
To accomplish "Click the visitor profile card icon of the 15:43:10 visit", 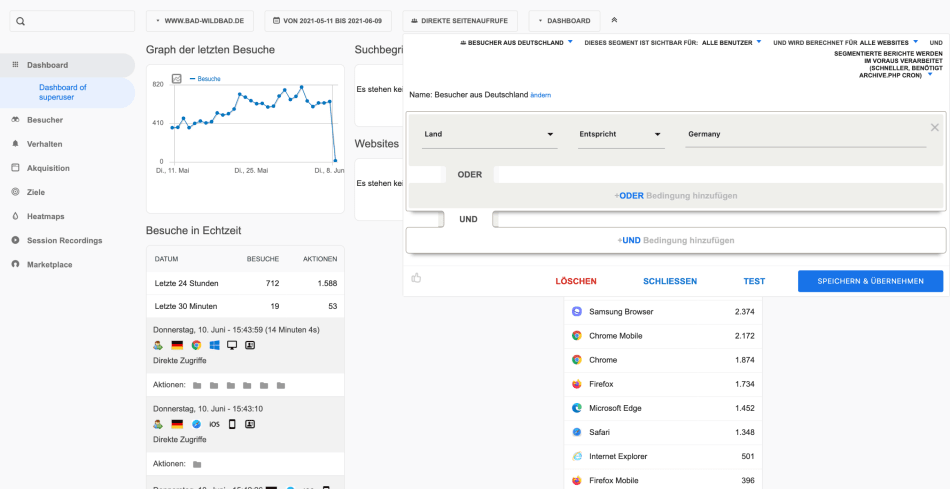I will click(x=250, y=424).
